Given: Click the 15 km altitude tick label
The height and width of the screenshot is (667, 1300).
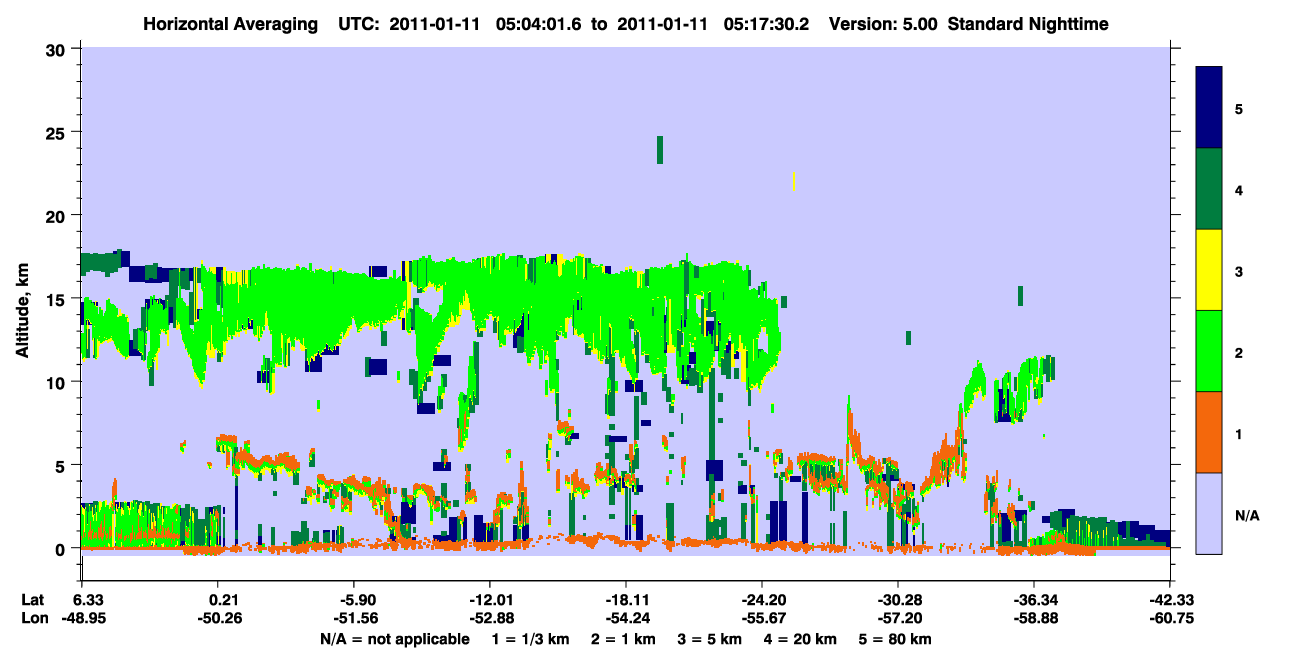Looking at the screenshot, I should pyautogui.click(x=59, y=299).
